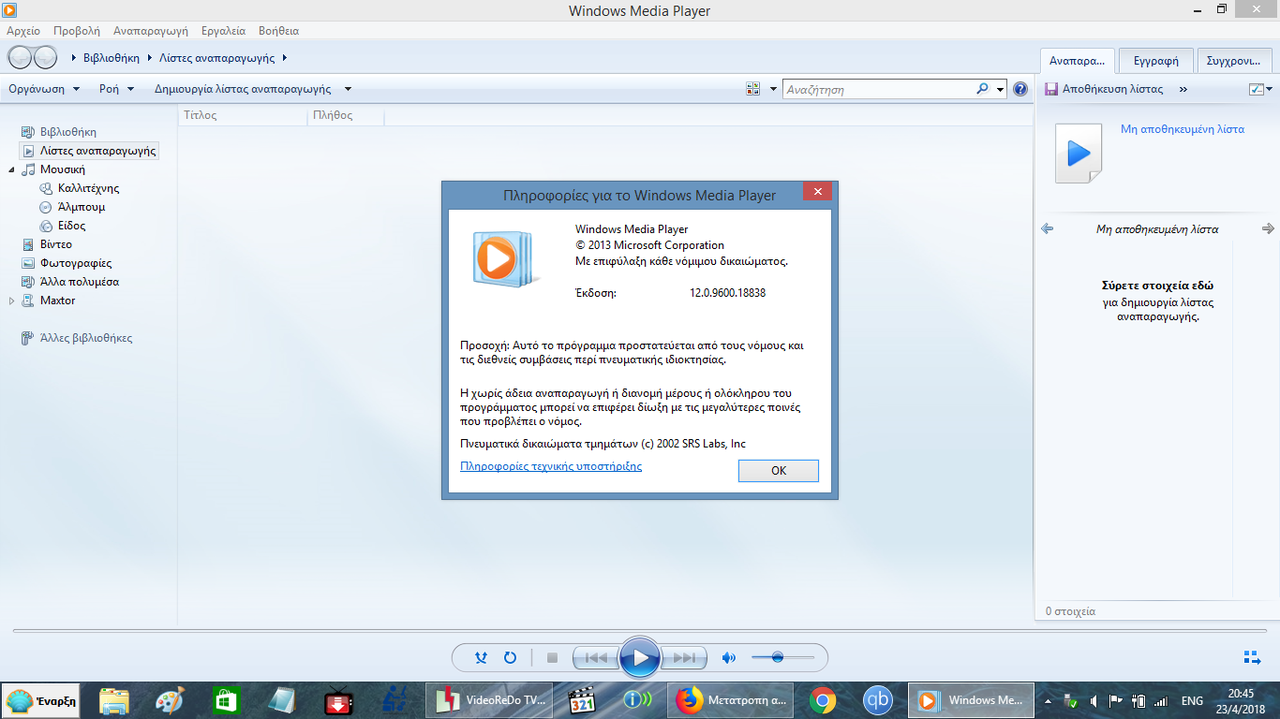Expand Δημιουργία λίστας αναπαραγωγής dropdown arrow

[347, 89]
